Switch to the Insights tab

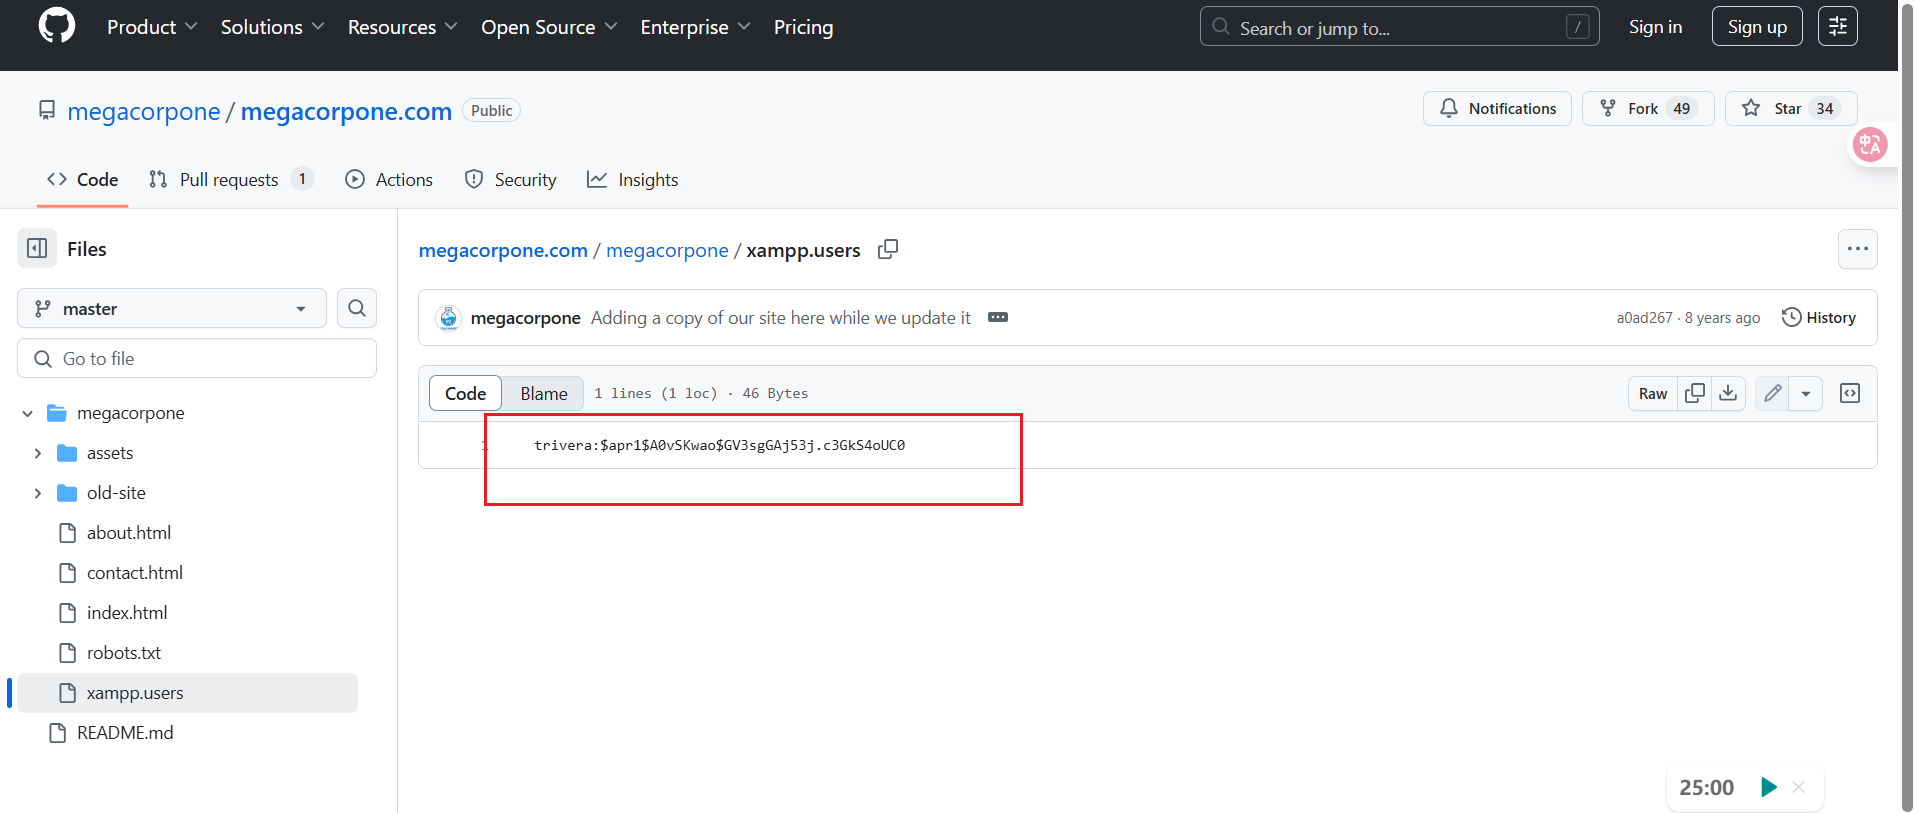(x=632, y=179)
